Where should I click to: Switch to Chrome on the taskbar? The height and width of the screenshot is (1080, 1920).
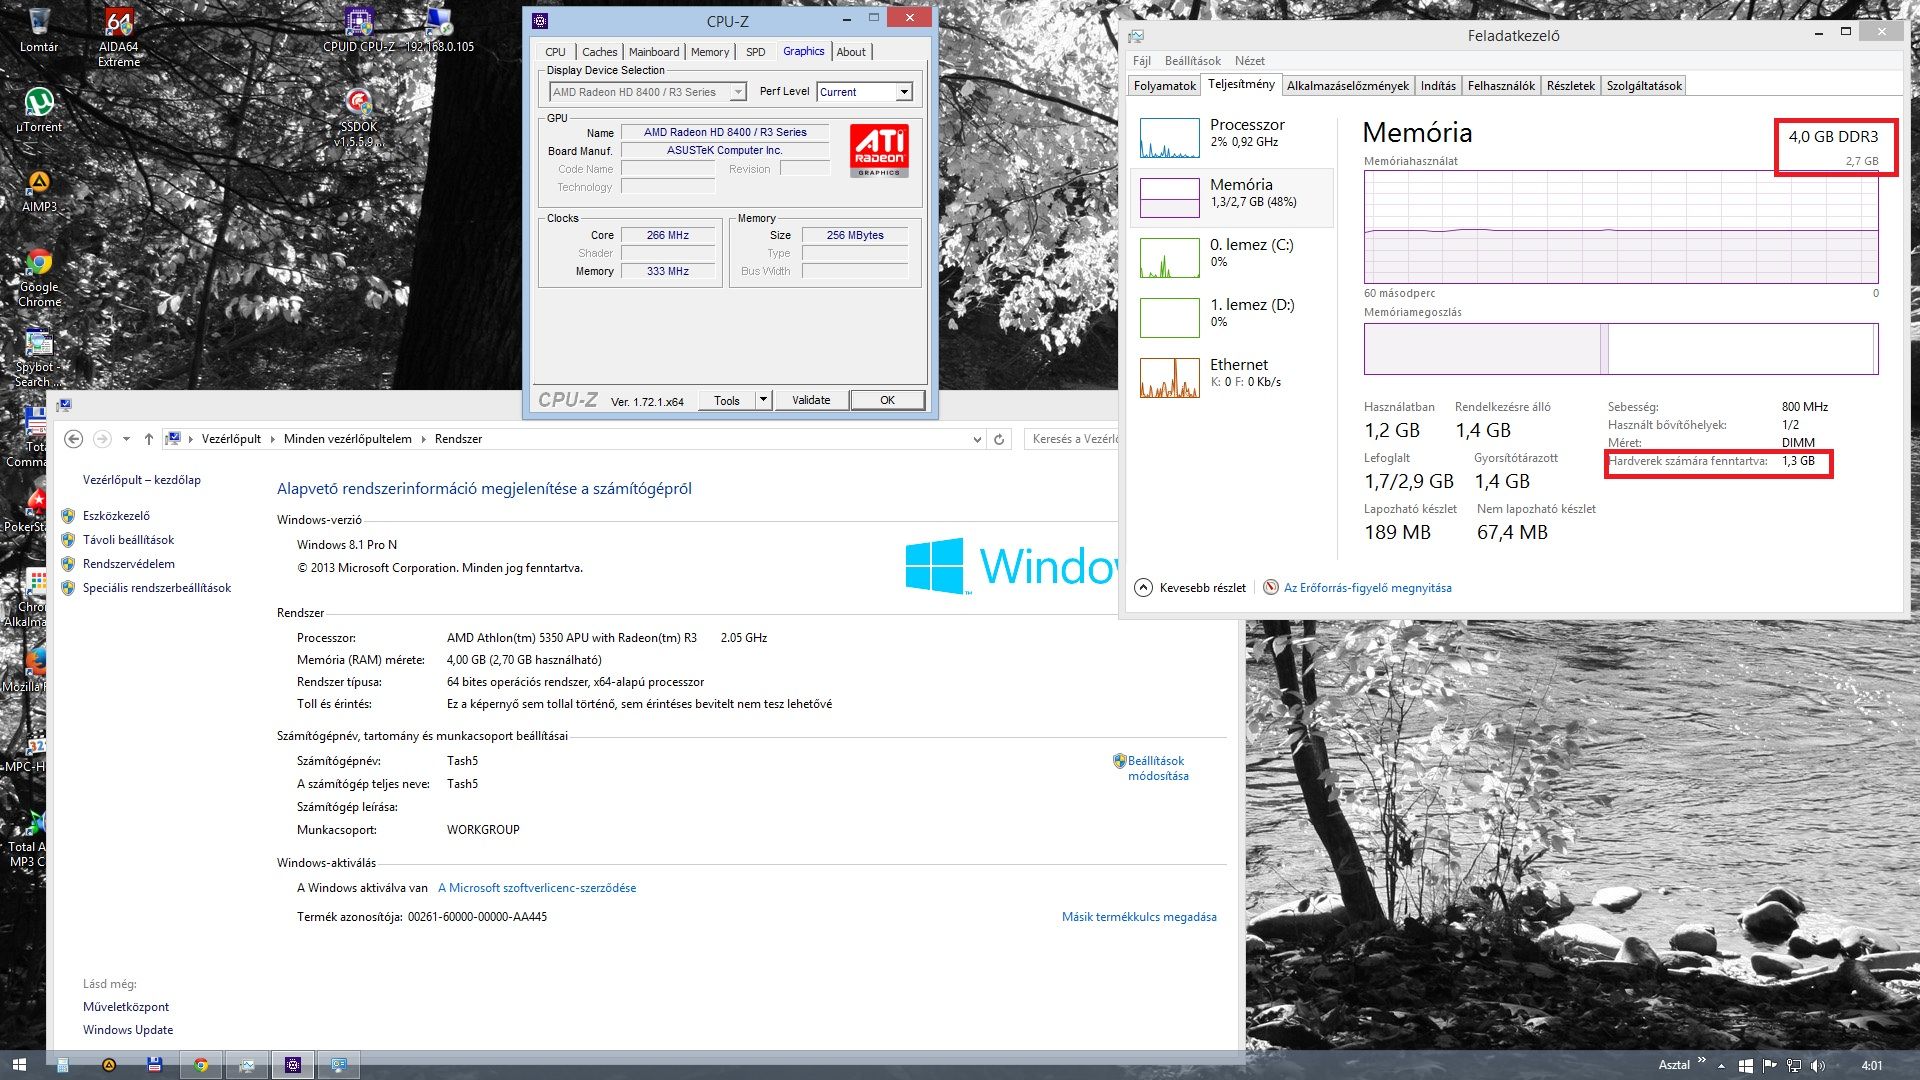pyautogui.click(x=201, y=1065)
